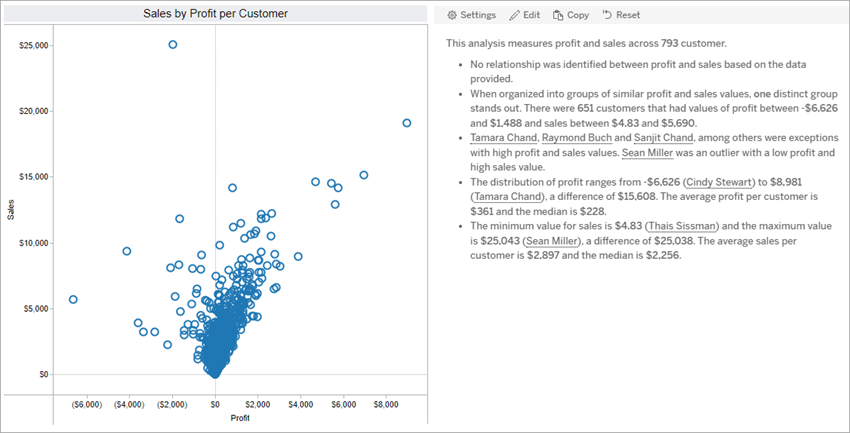Click the Edit pencil icon
850x433 pixels.
(x=515, y=15)
